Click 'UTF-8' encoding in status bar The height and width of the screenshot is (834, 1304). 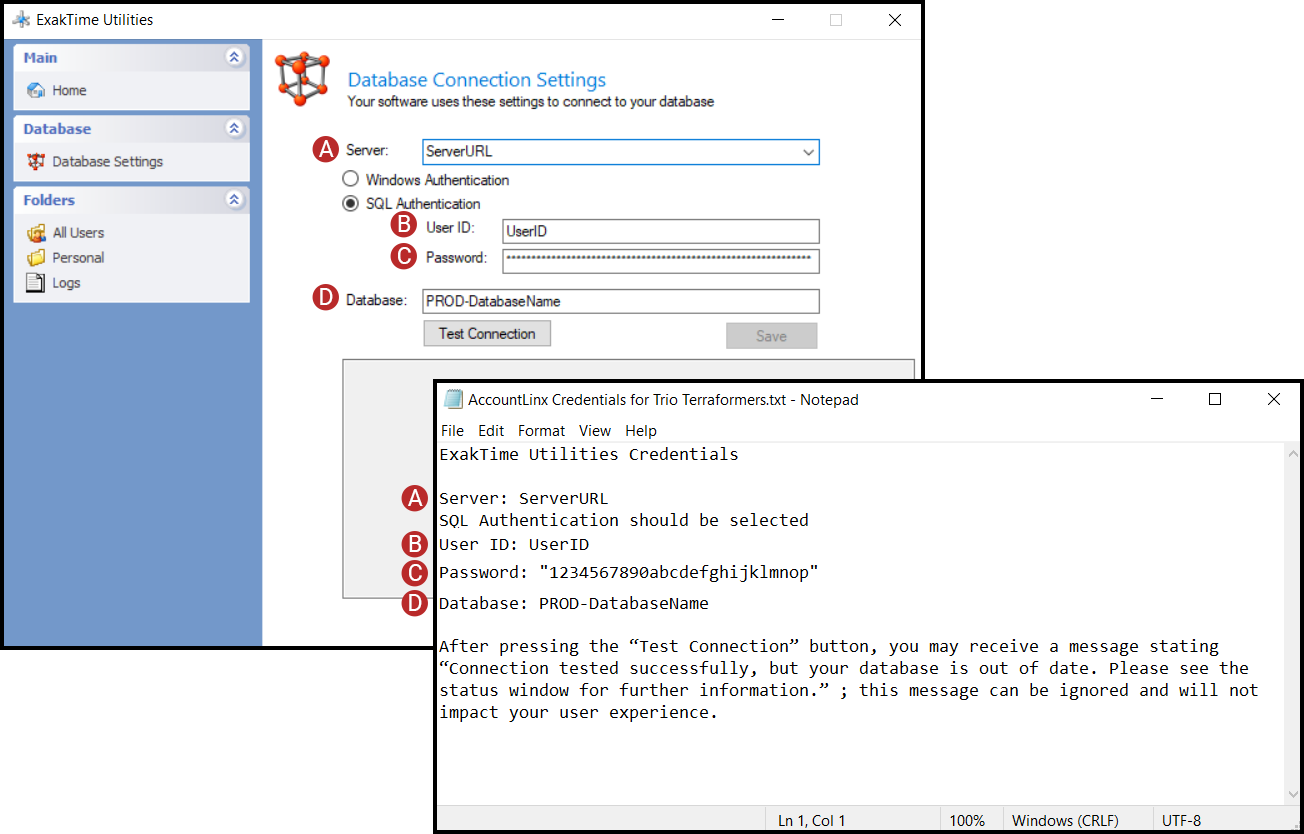tap(1182, 820)
